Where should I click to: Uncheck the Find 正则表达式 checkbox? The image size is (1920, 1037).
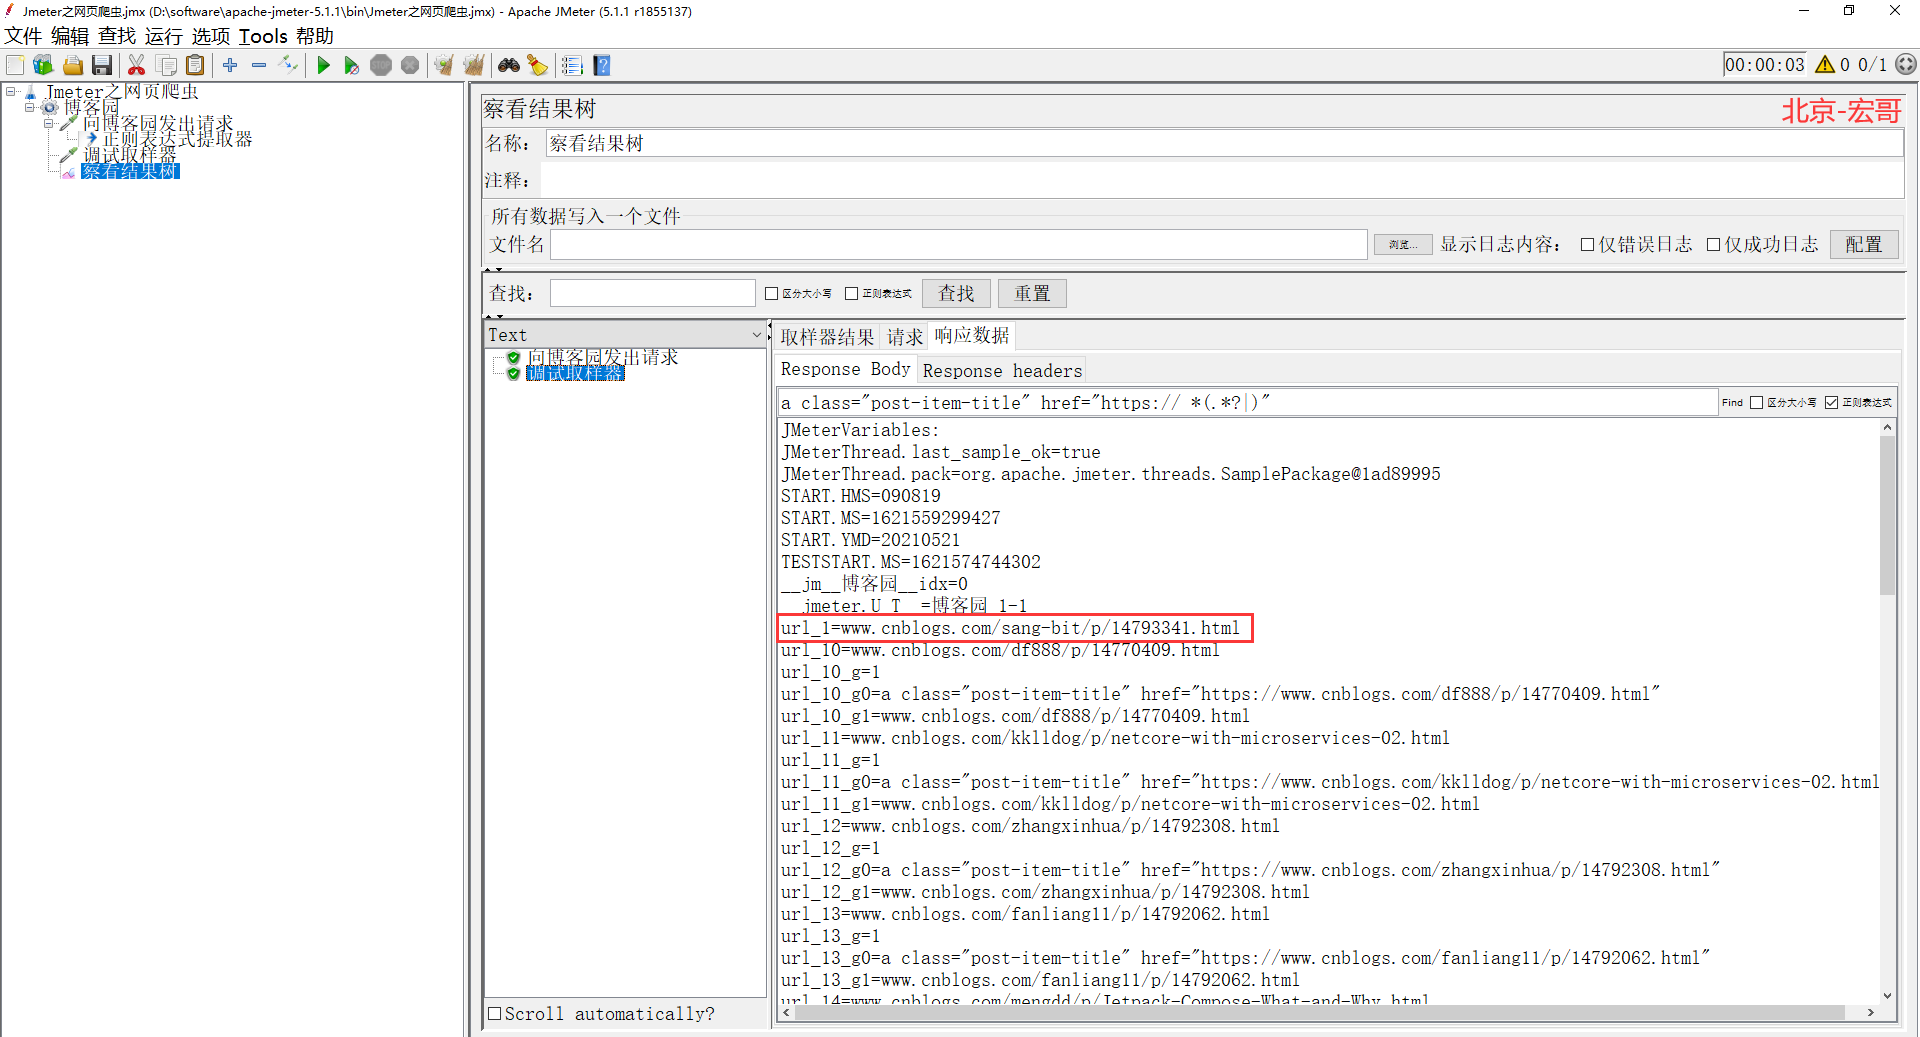click(1831, 402)
